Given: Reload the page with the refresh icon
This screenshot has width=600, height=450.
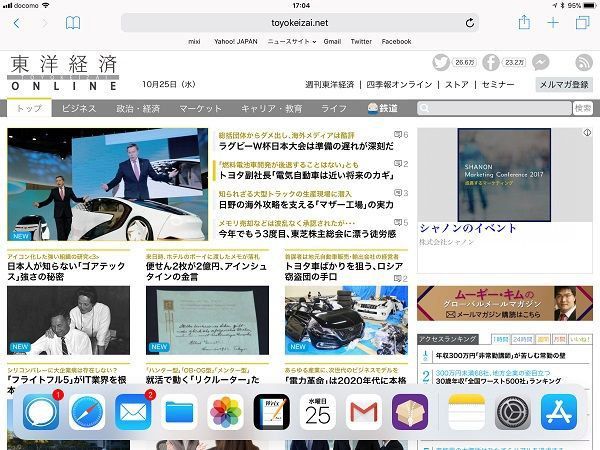Looking at the screenshot, I should (470, 23).
